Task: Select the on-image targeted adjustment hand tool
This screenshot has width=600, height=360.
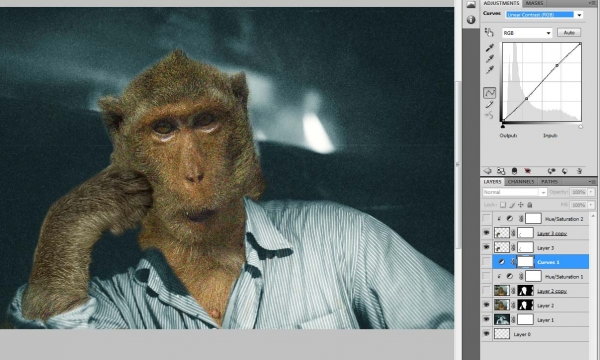Action: [489, 32]
